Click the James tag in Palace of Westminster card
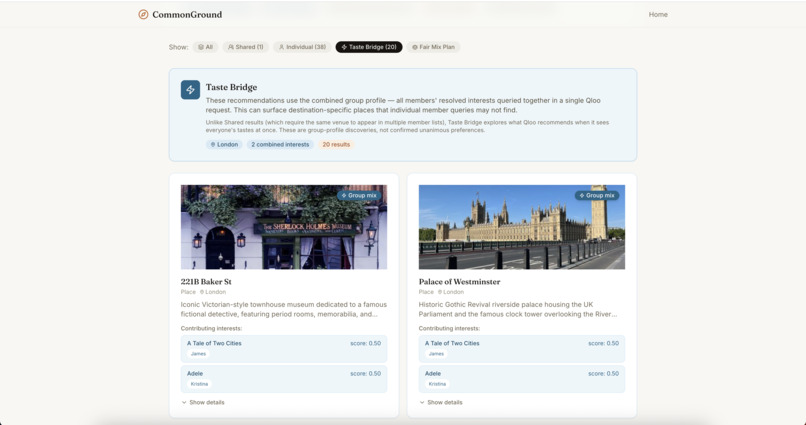This screenshot has width=806, height=425. click(436, 354)
